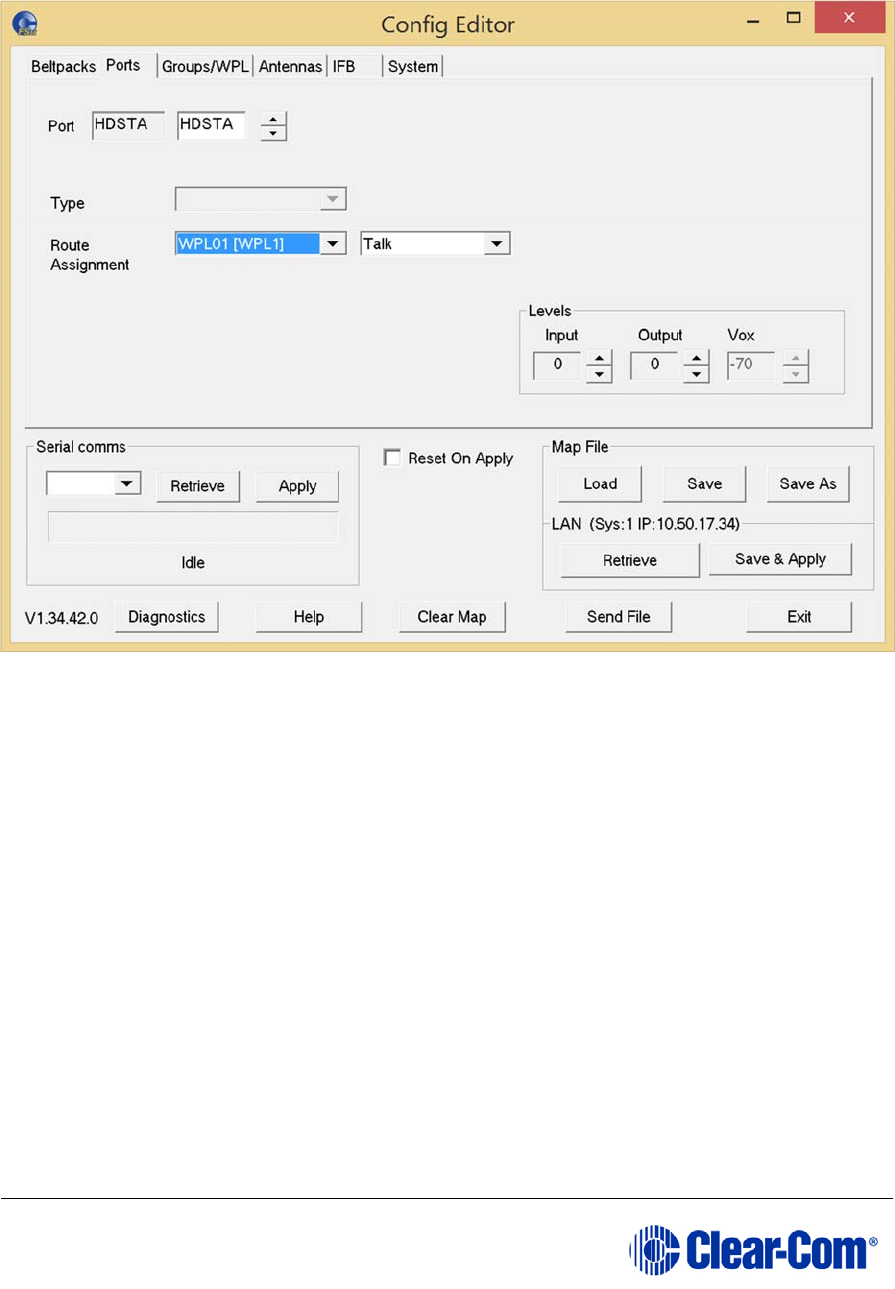The image size is (895, 1289).
Task: Increase the Output level
Action: pyautogui.click(x=696, y=358)
